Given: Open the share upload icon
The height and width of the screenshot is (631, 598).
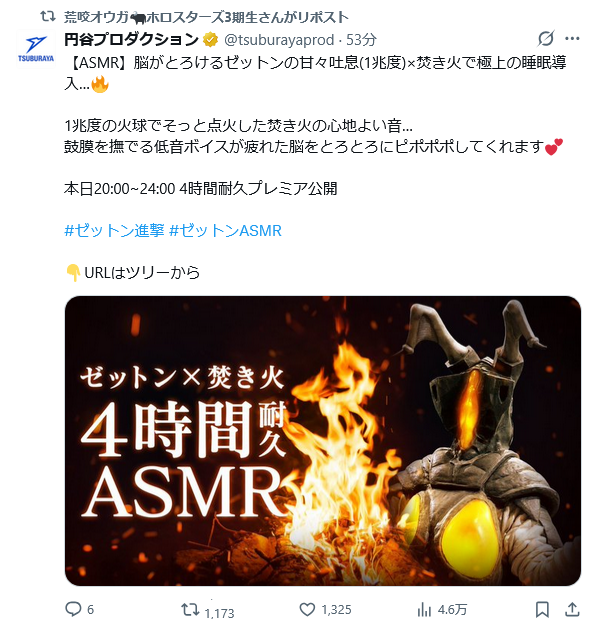Looking at the screenshot, I should [x=572, y=609].
